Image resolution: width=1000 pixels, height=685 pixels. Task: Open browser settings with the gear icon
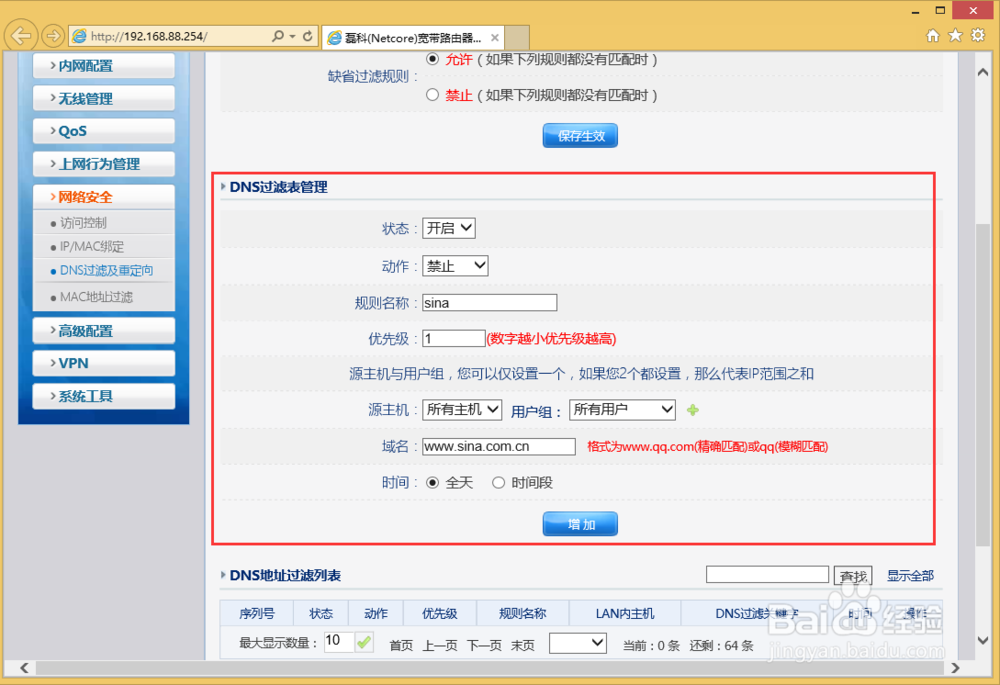coord(977,33)
